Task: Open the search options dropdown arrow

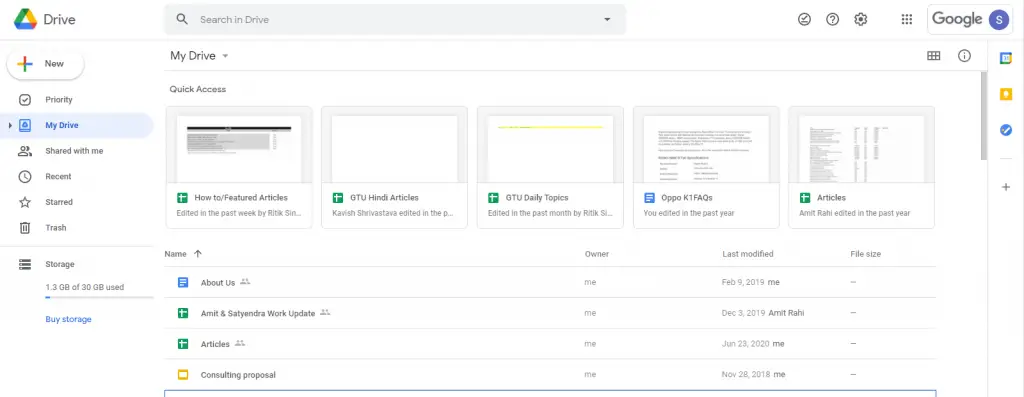Action: coord(607,20)
